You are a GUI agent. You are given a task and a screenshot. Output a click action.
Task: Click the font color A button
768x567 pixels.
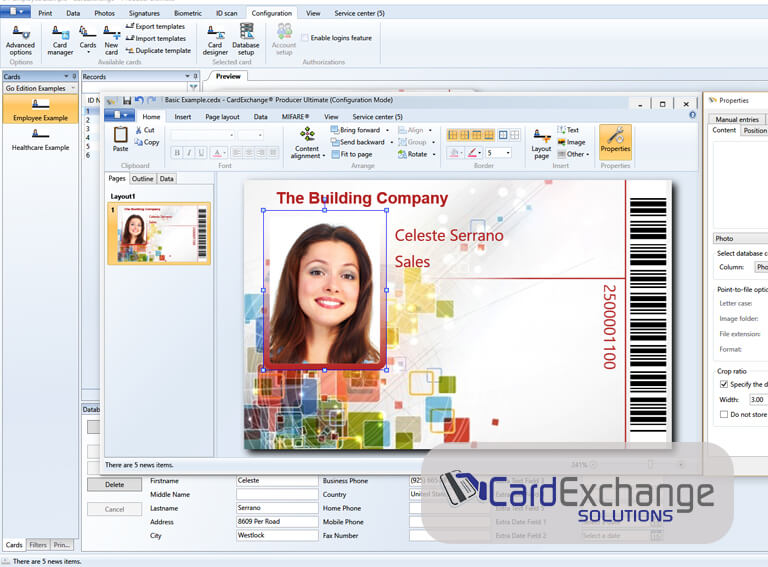coord(217,153)
